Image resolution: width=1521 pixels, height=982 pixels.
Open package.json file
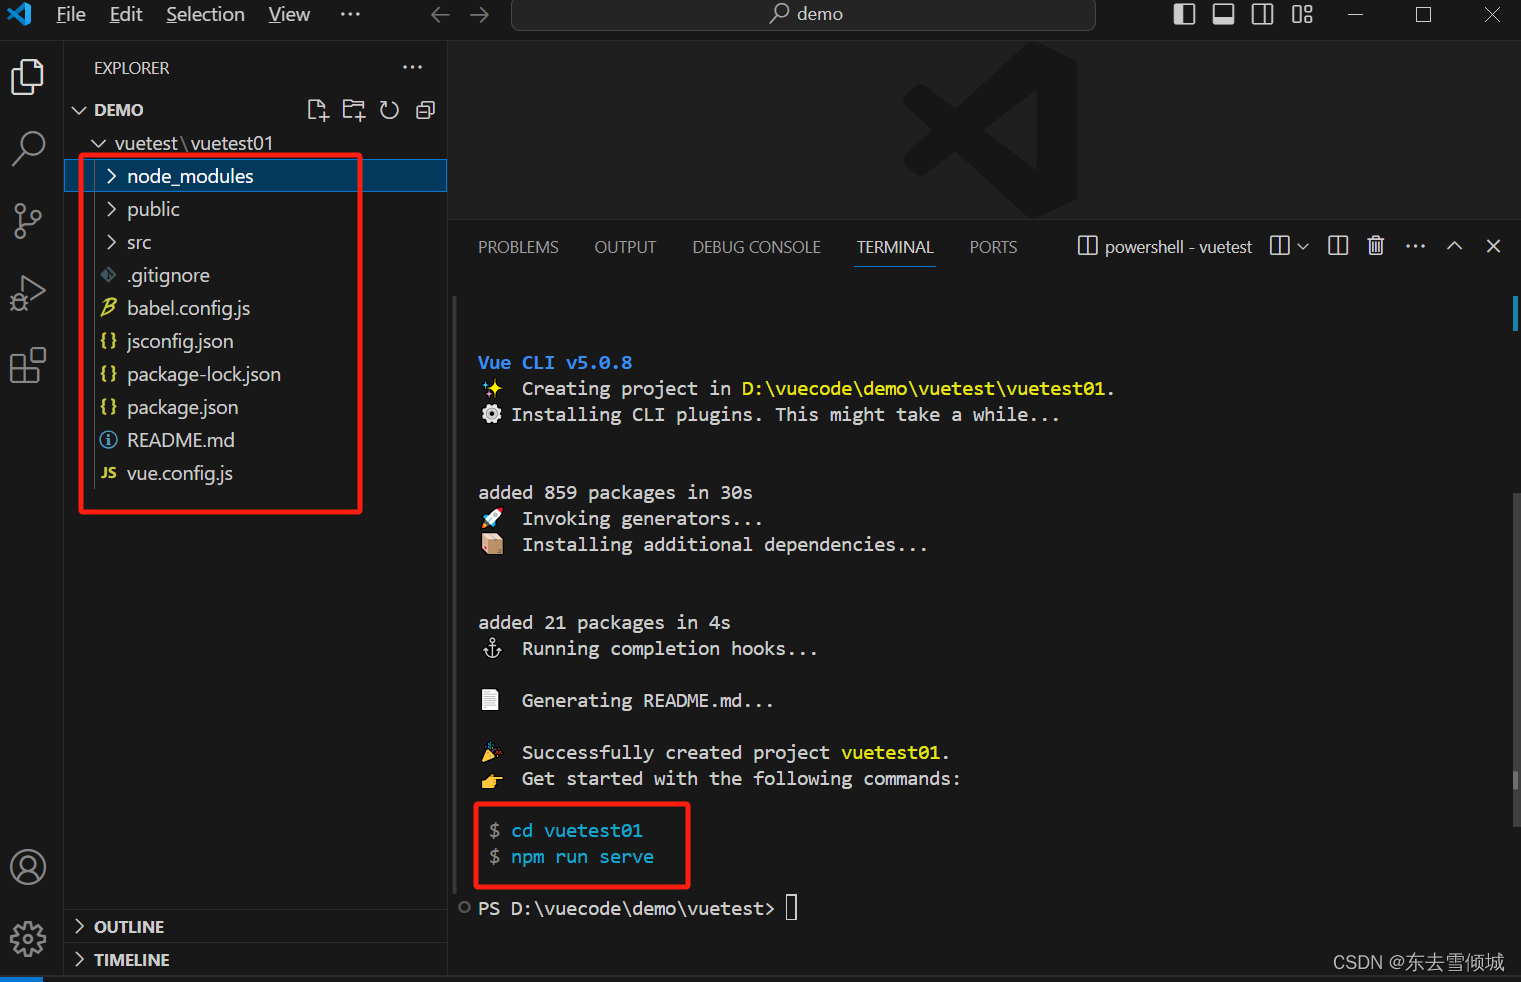coord(256,407)
